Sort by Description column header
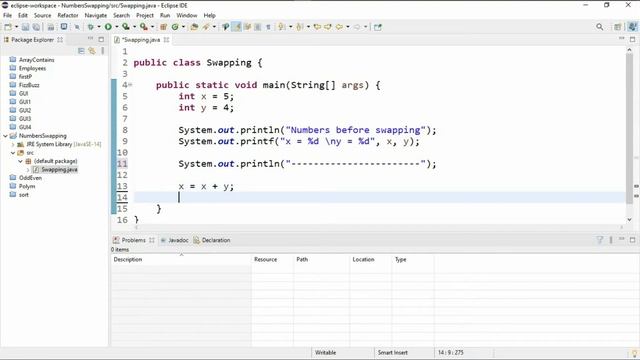 181,260
